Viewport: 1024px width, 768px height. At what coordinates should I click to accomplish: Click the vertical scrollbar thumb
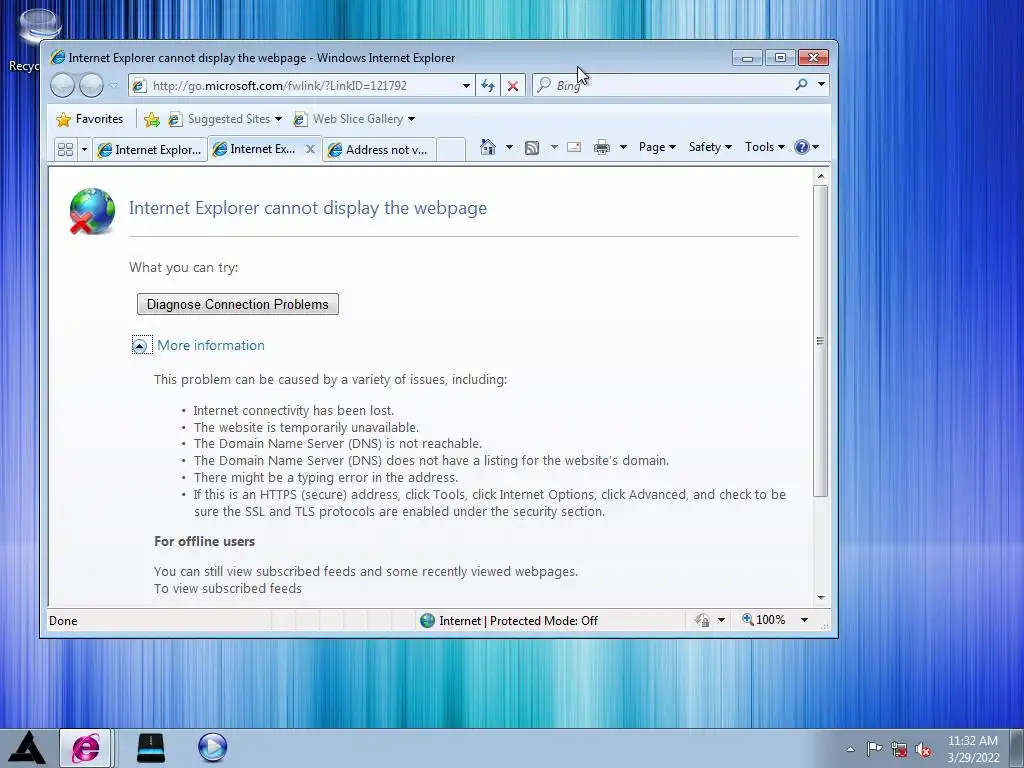pyautogui.click(x=821, y=341)
